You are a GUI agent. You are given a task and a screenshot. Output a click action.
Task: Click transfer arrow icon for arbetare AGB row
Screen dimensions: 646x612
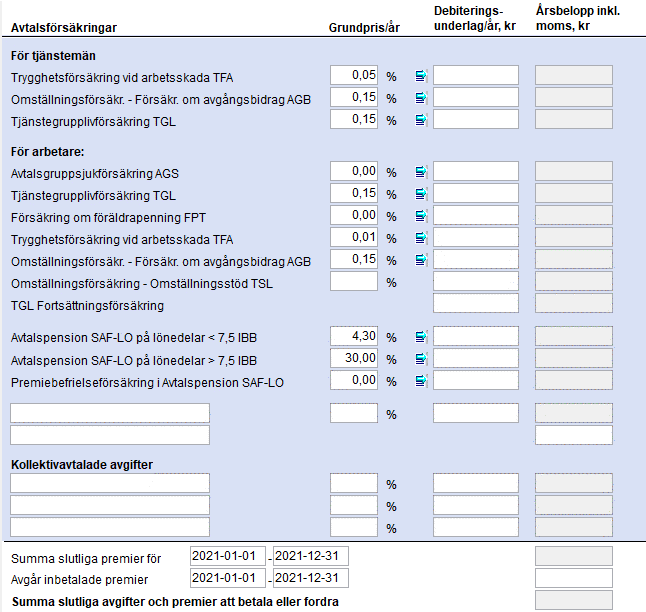[421, 260]
